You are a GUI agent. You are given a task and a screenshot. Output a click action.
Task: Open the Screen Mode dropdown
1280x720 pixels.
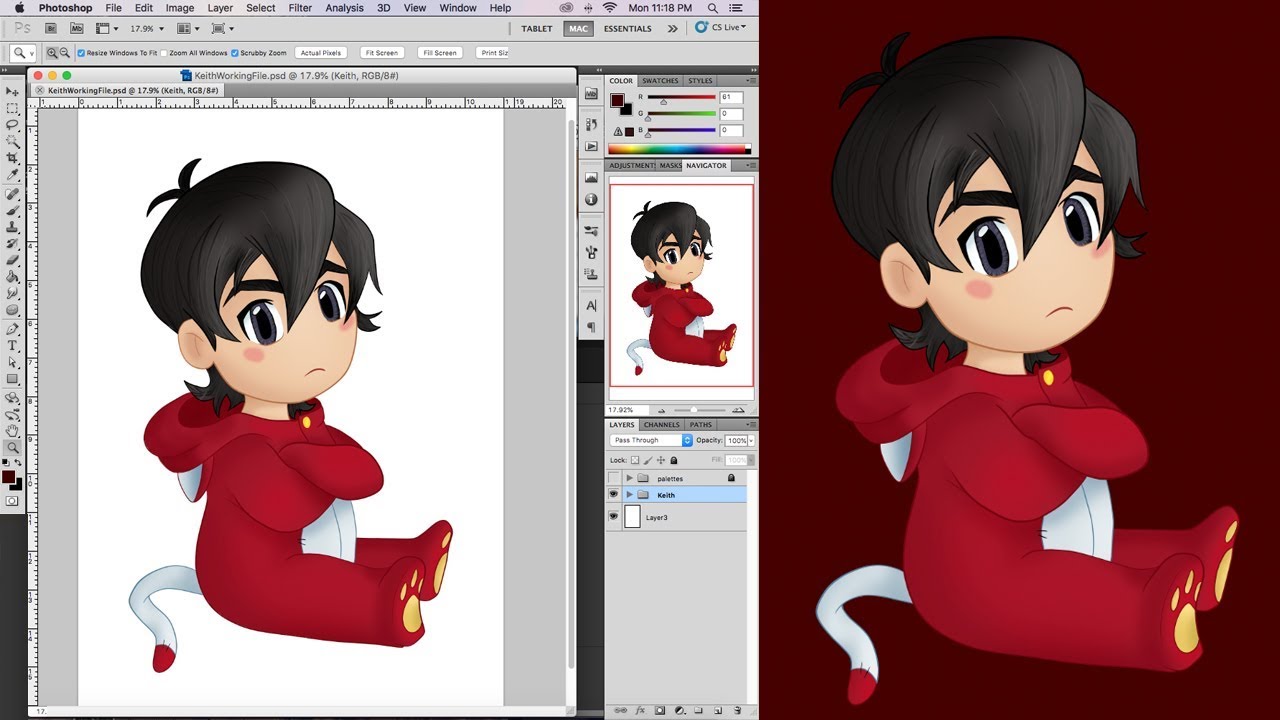coord(222,29)
